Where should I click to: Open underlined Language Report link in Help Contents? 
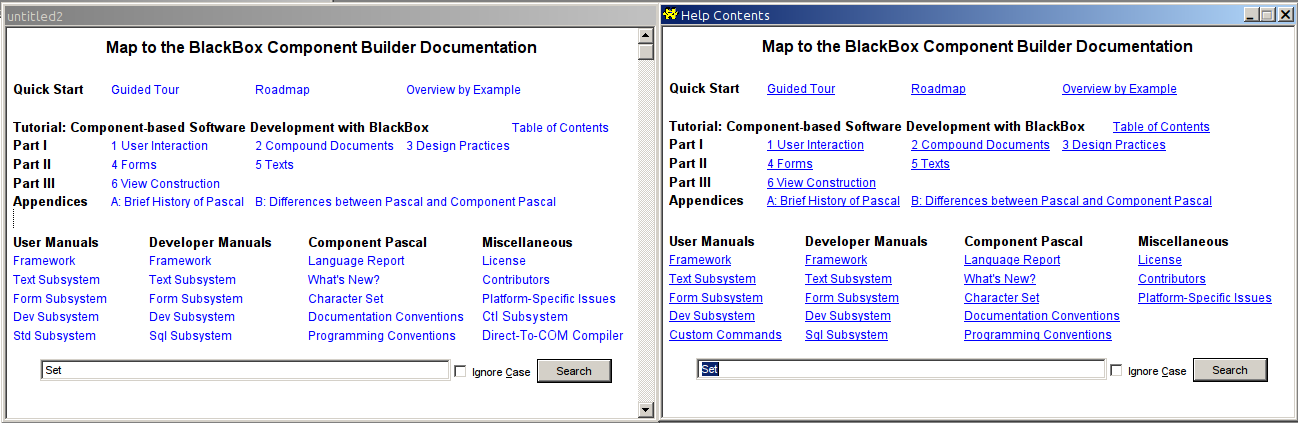point(1012,260)
